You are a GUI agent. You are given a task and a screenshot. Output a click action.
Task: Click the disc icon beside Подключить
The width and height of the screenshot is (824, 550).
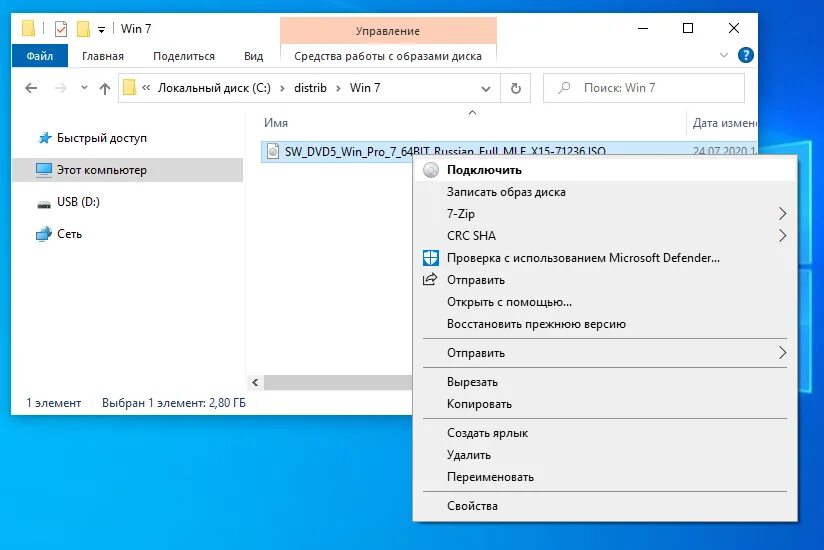431,170
